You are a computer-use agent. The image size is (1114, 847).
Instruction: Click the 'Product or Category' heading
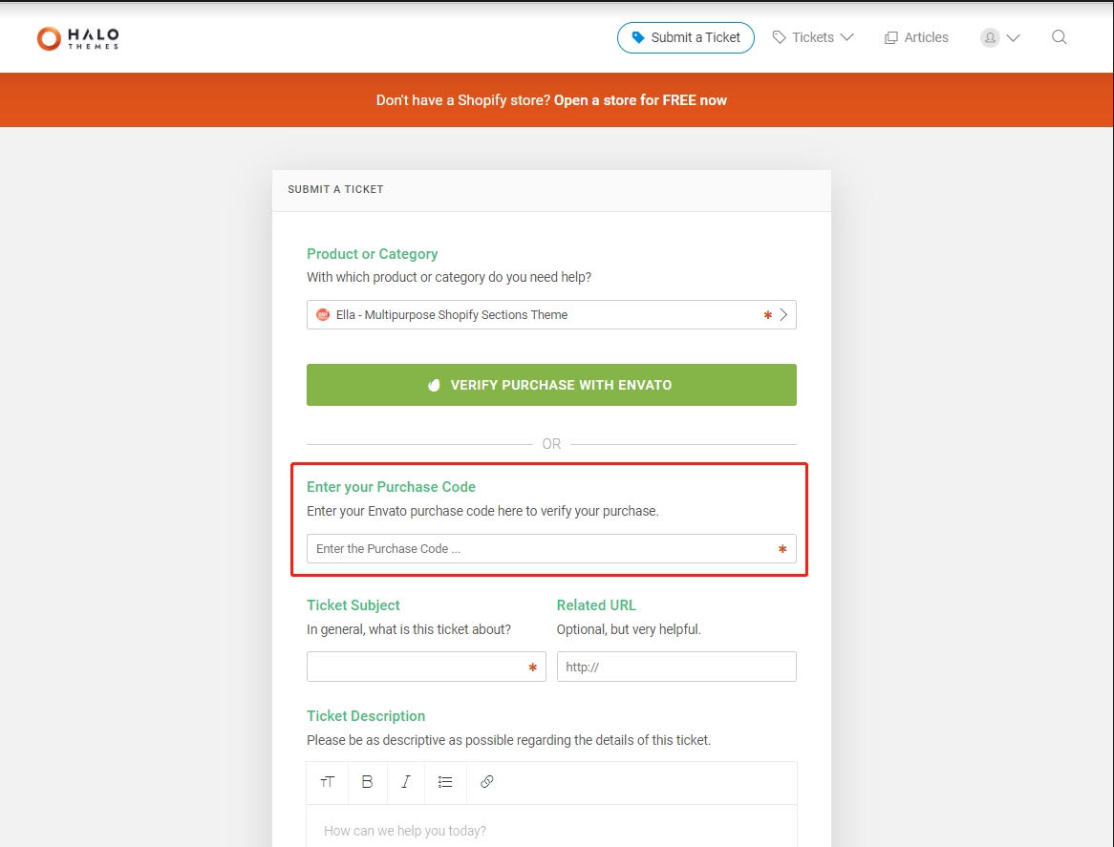tap(372, 254)
